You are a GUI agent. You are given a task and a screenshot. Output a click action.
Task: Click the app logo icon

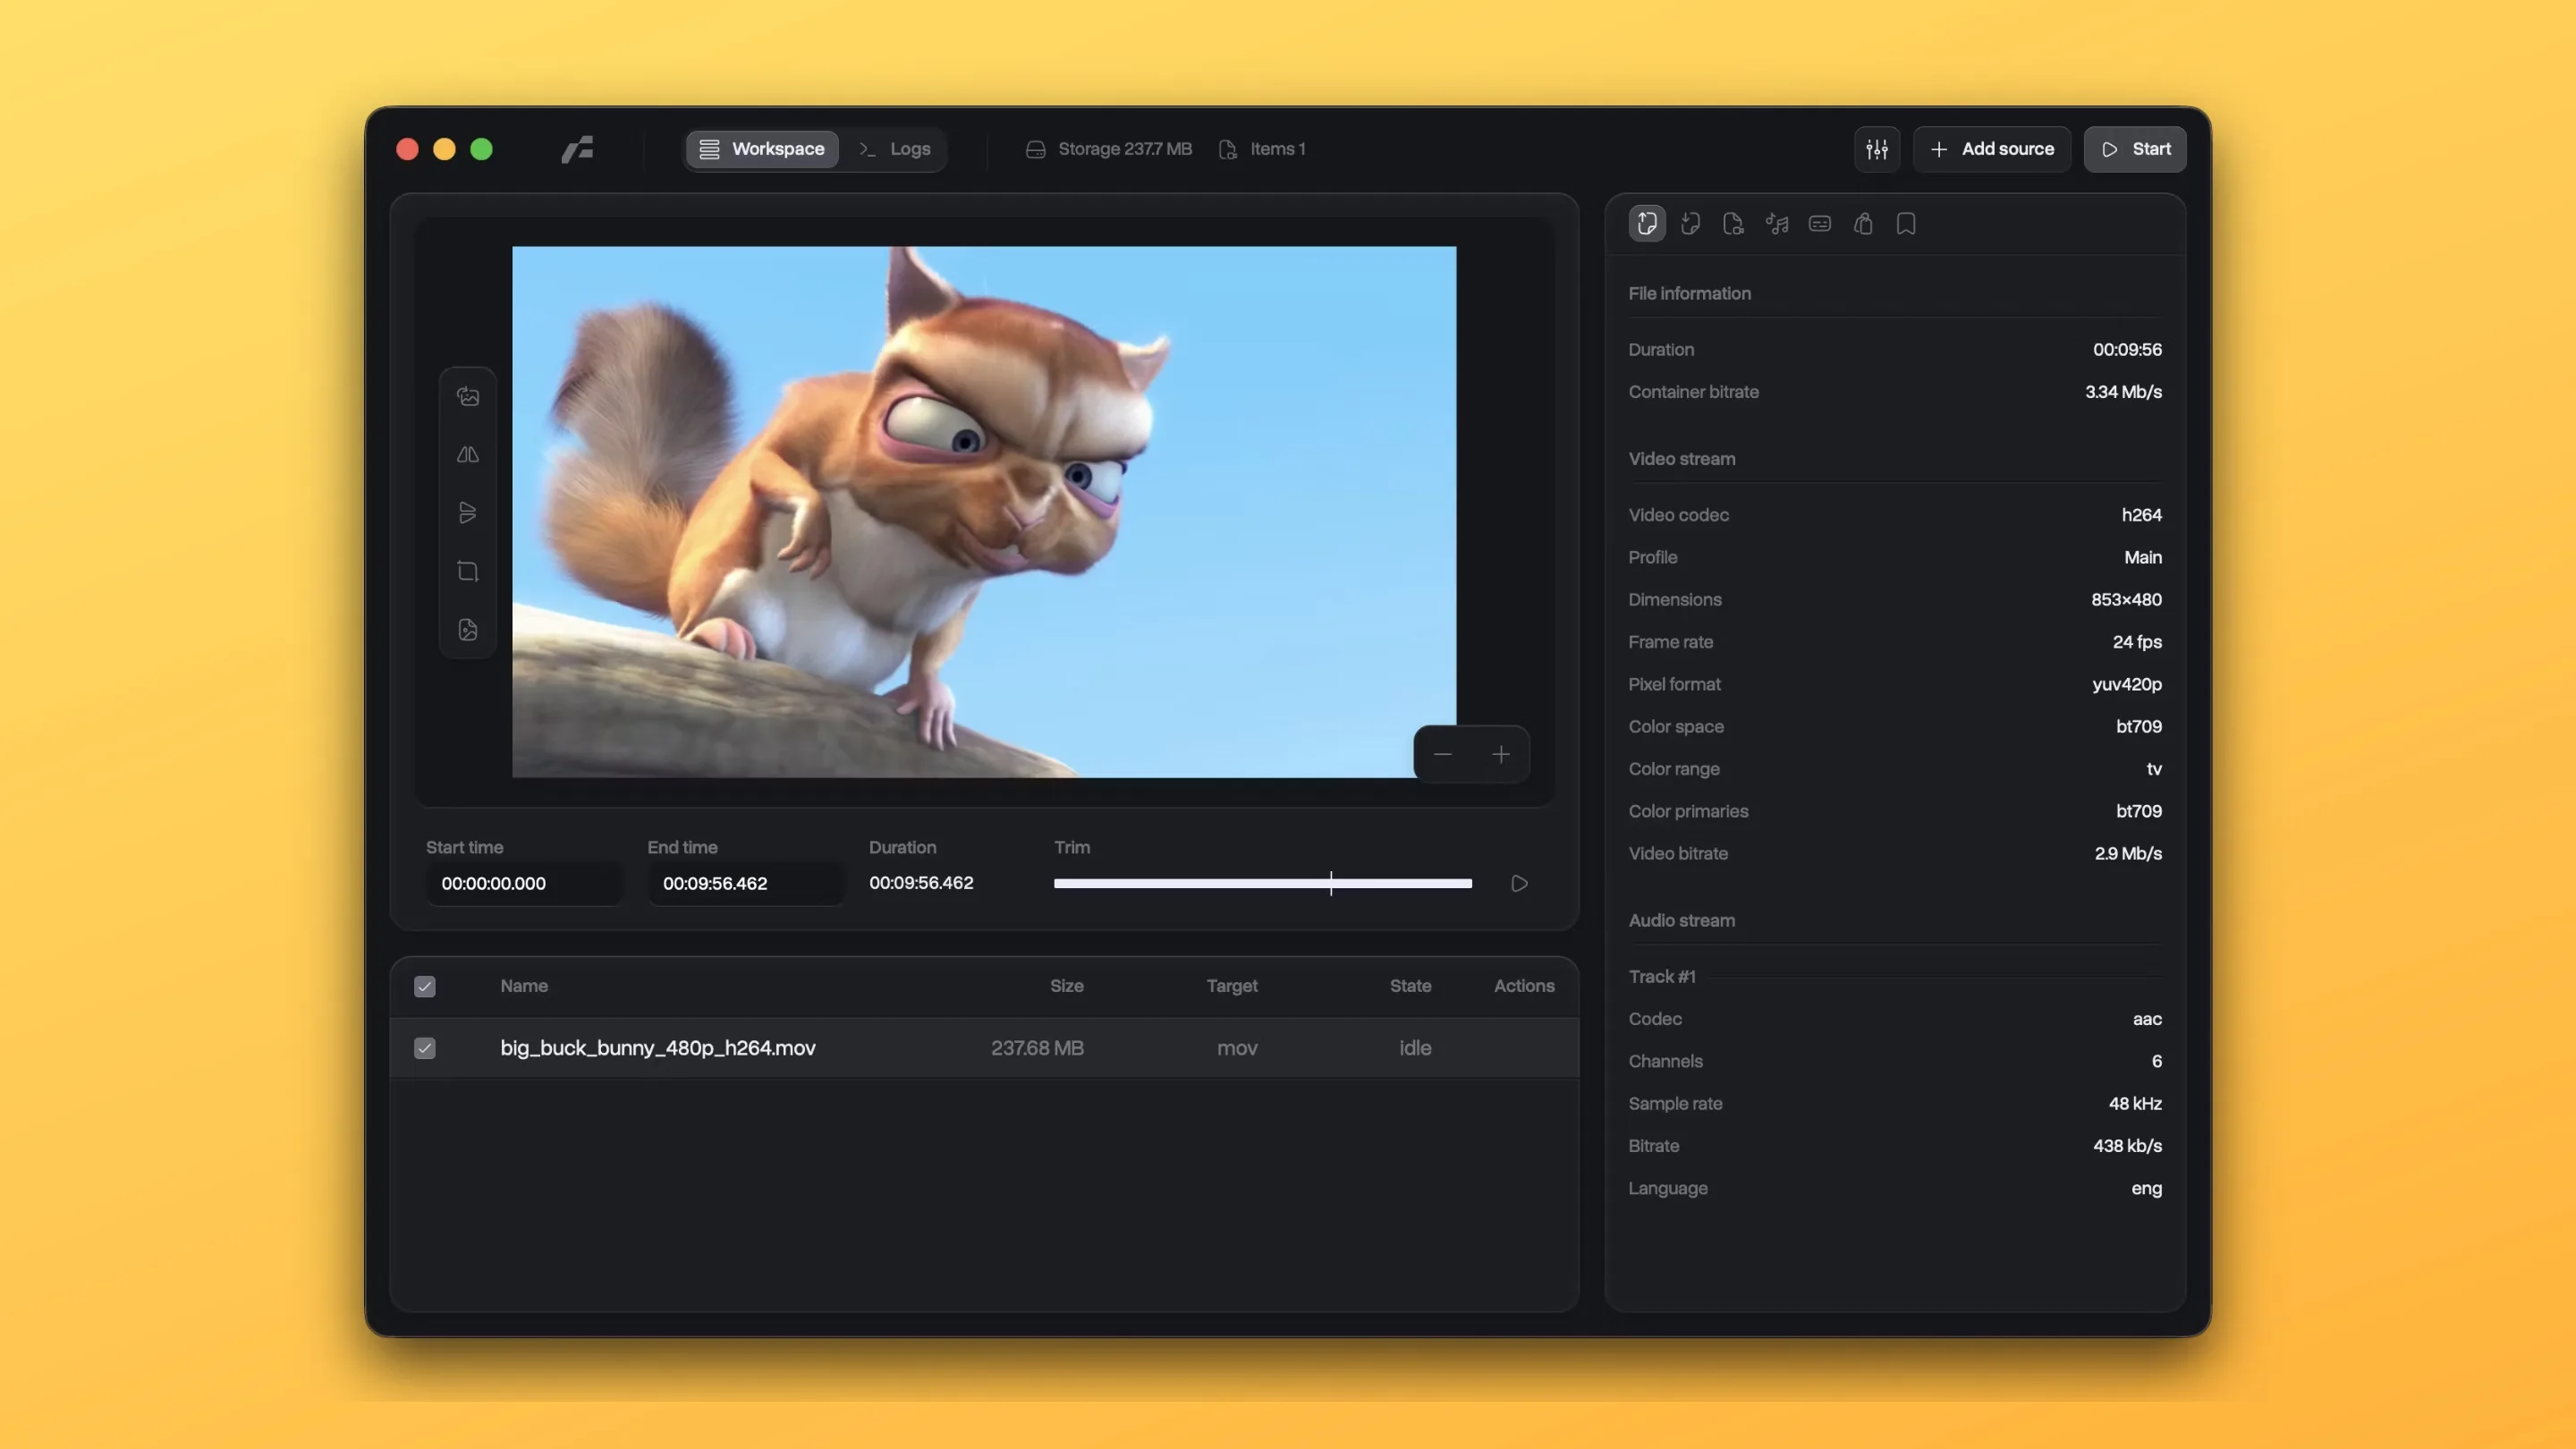point(577,149)
